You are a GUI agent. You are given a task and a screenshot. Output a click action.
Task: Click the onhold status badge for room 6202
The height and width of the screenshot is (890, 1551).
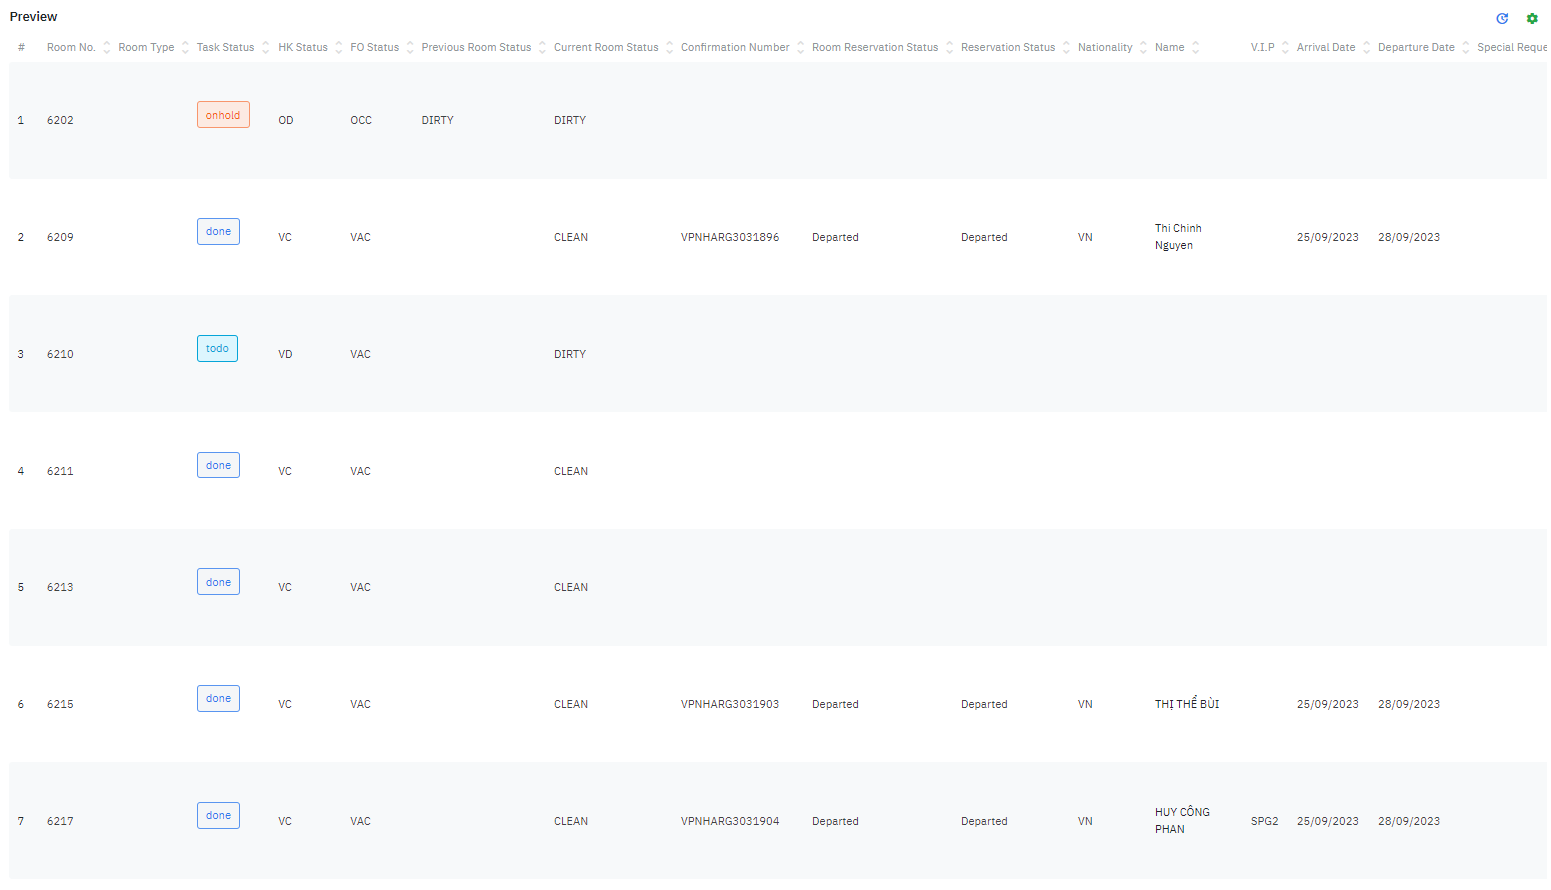point(223,115)
